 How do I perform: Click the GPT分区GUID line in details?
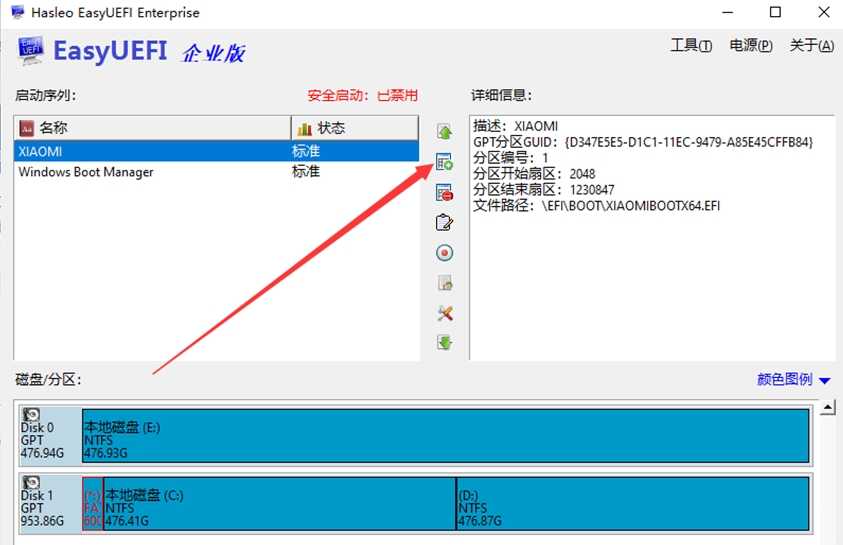tap(643, 142)
